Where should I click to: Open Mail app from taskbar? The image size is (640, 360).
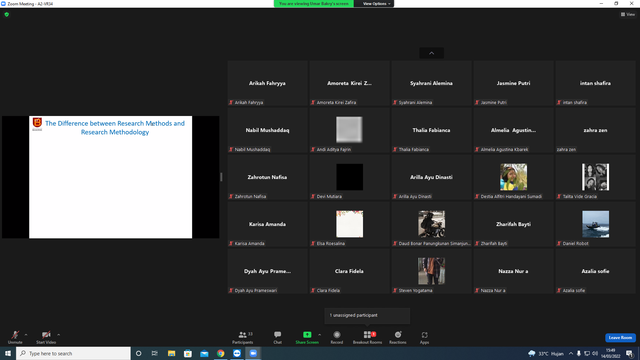point(204,353)
